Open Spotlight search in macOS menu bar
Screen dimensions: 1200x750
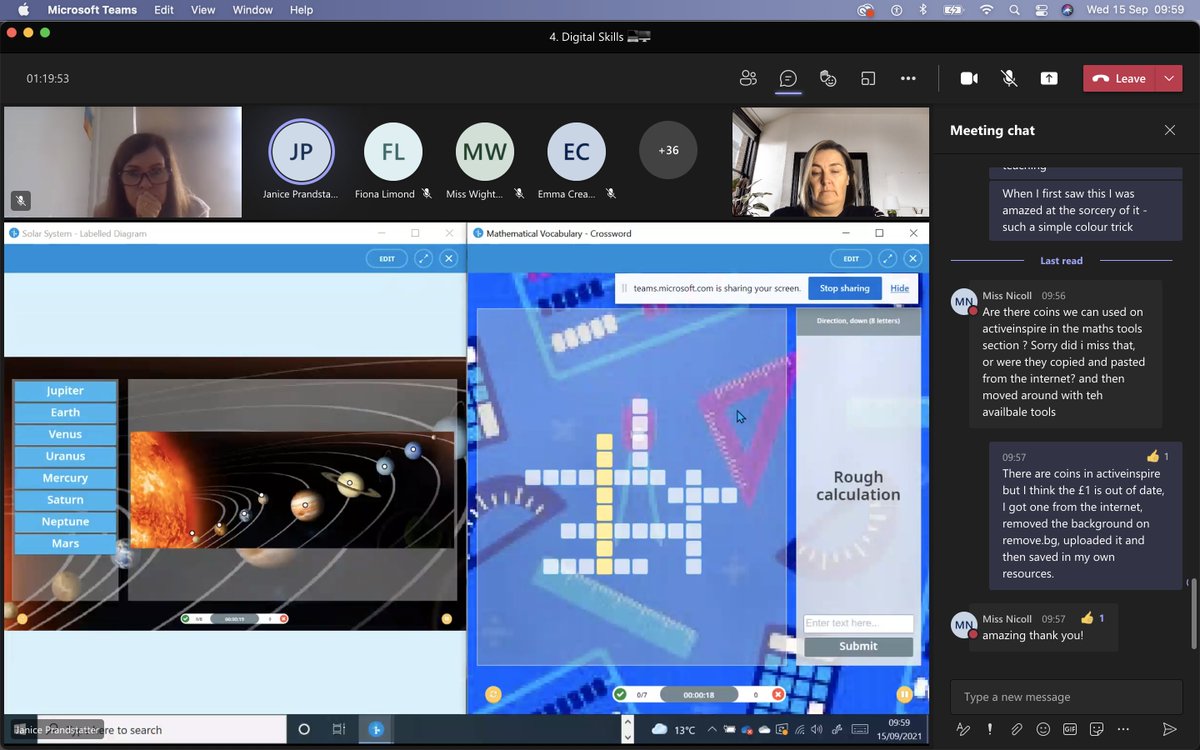click(1015, 10)
